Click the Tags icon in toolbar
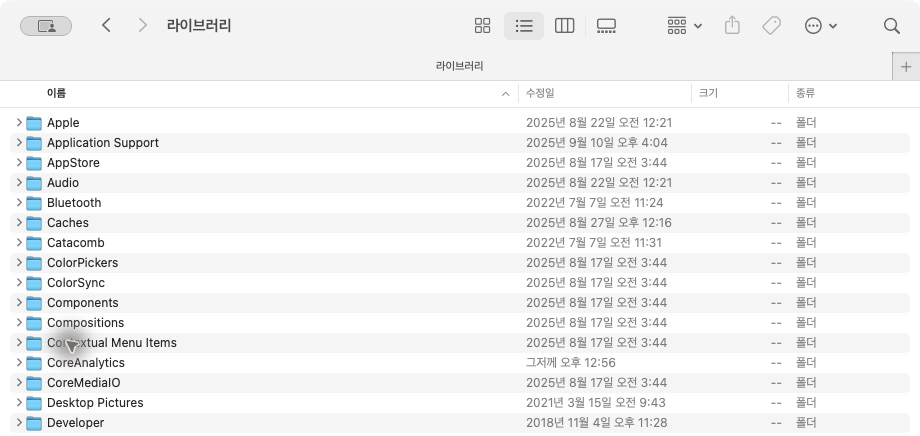 tap(771, 26)
